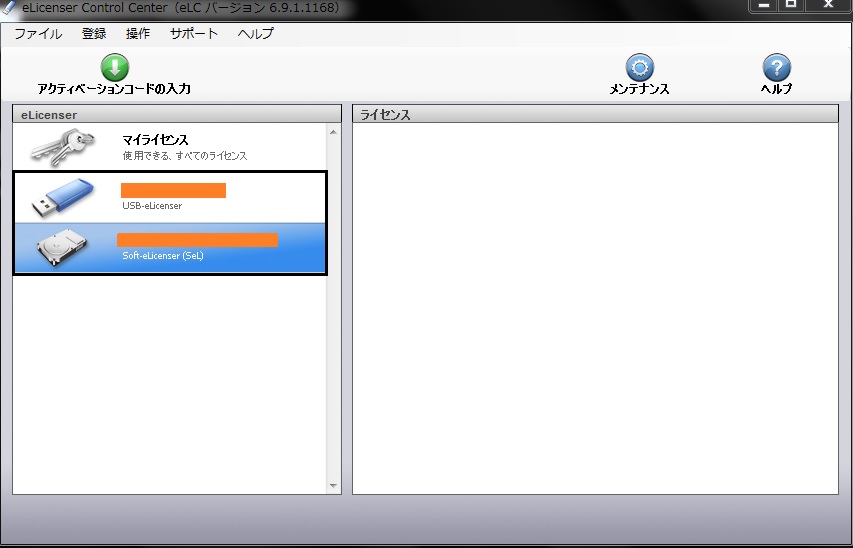
Task: Click the blue question mark ヘルプ icon
Action: pos(776,67)
